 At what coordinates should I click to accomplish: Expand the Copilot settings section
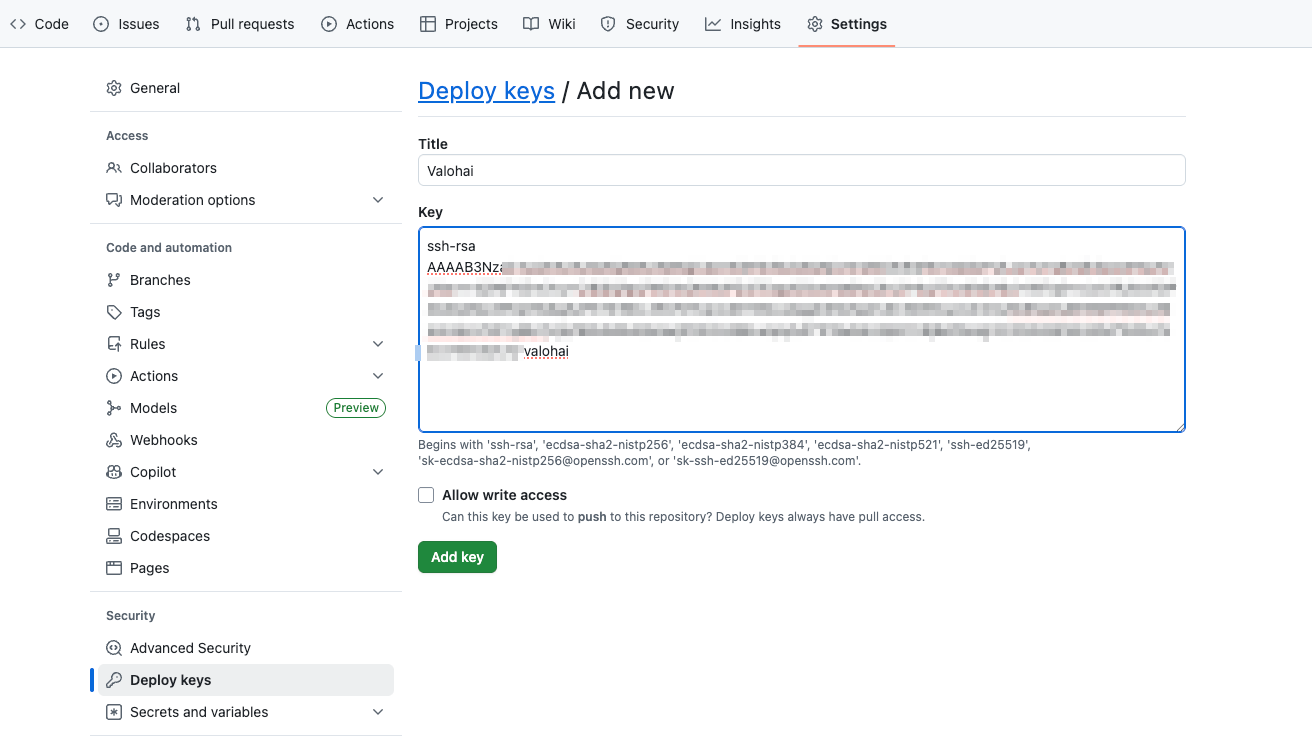[x=378, y=472]
